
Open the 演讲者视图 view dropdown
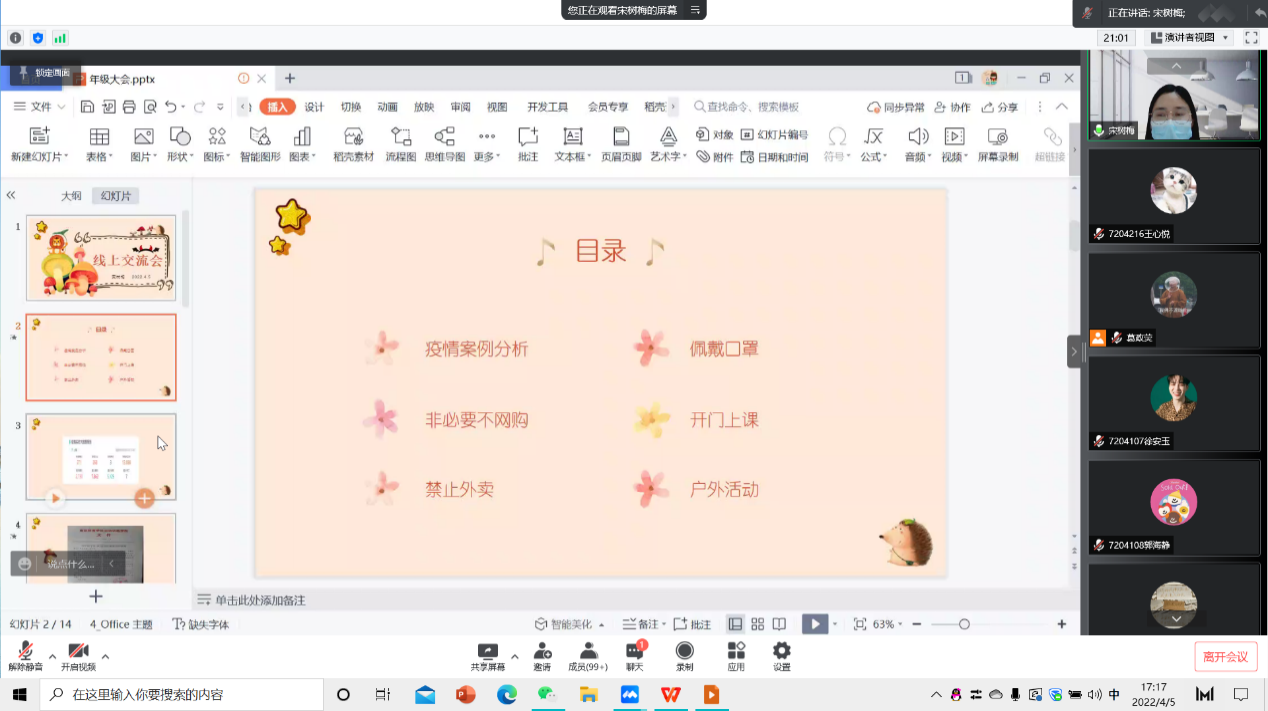[x=1190, y=37]
